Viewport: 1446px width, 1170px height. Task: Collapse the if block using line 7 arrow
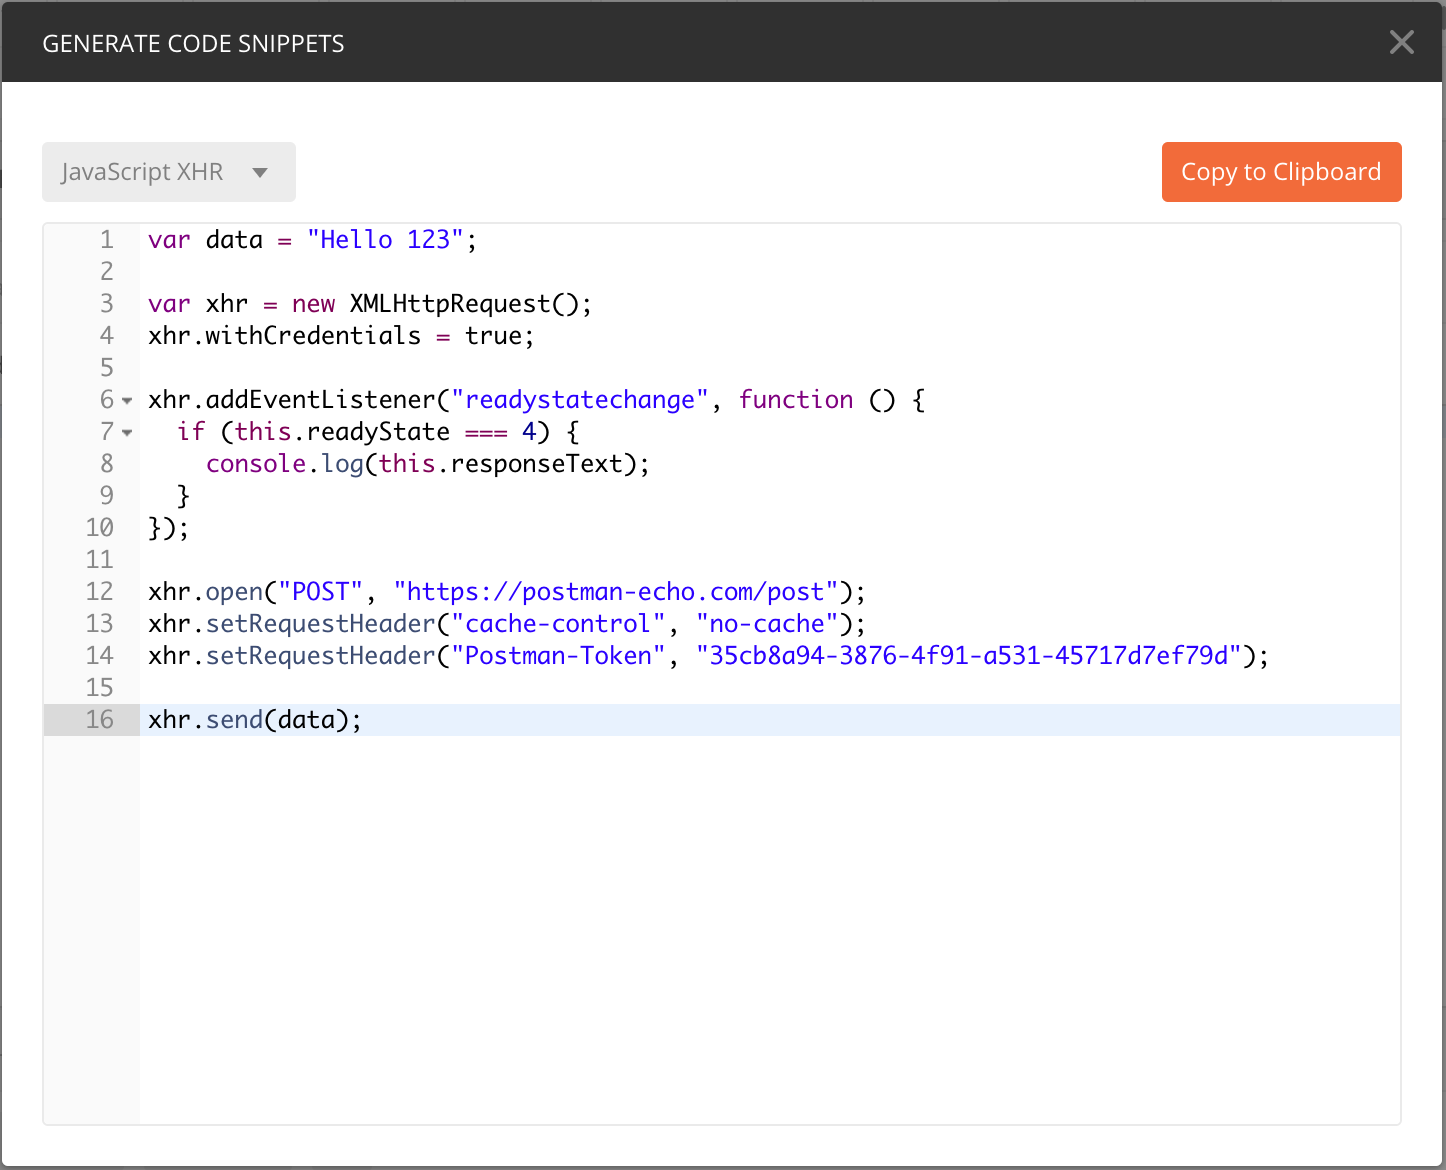tap(126, 432)
